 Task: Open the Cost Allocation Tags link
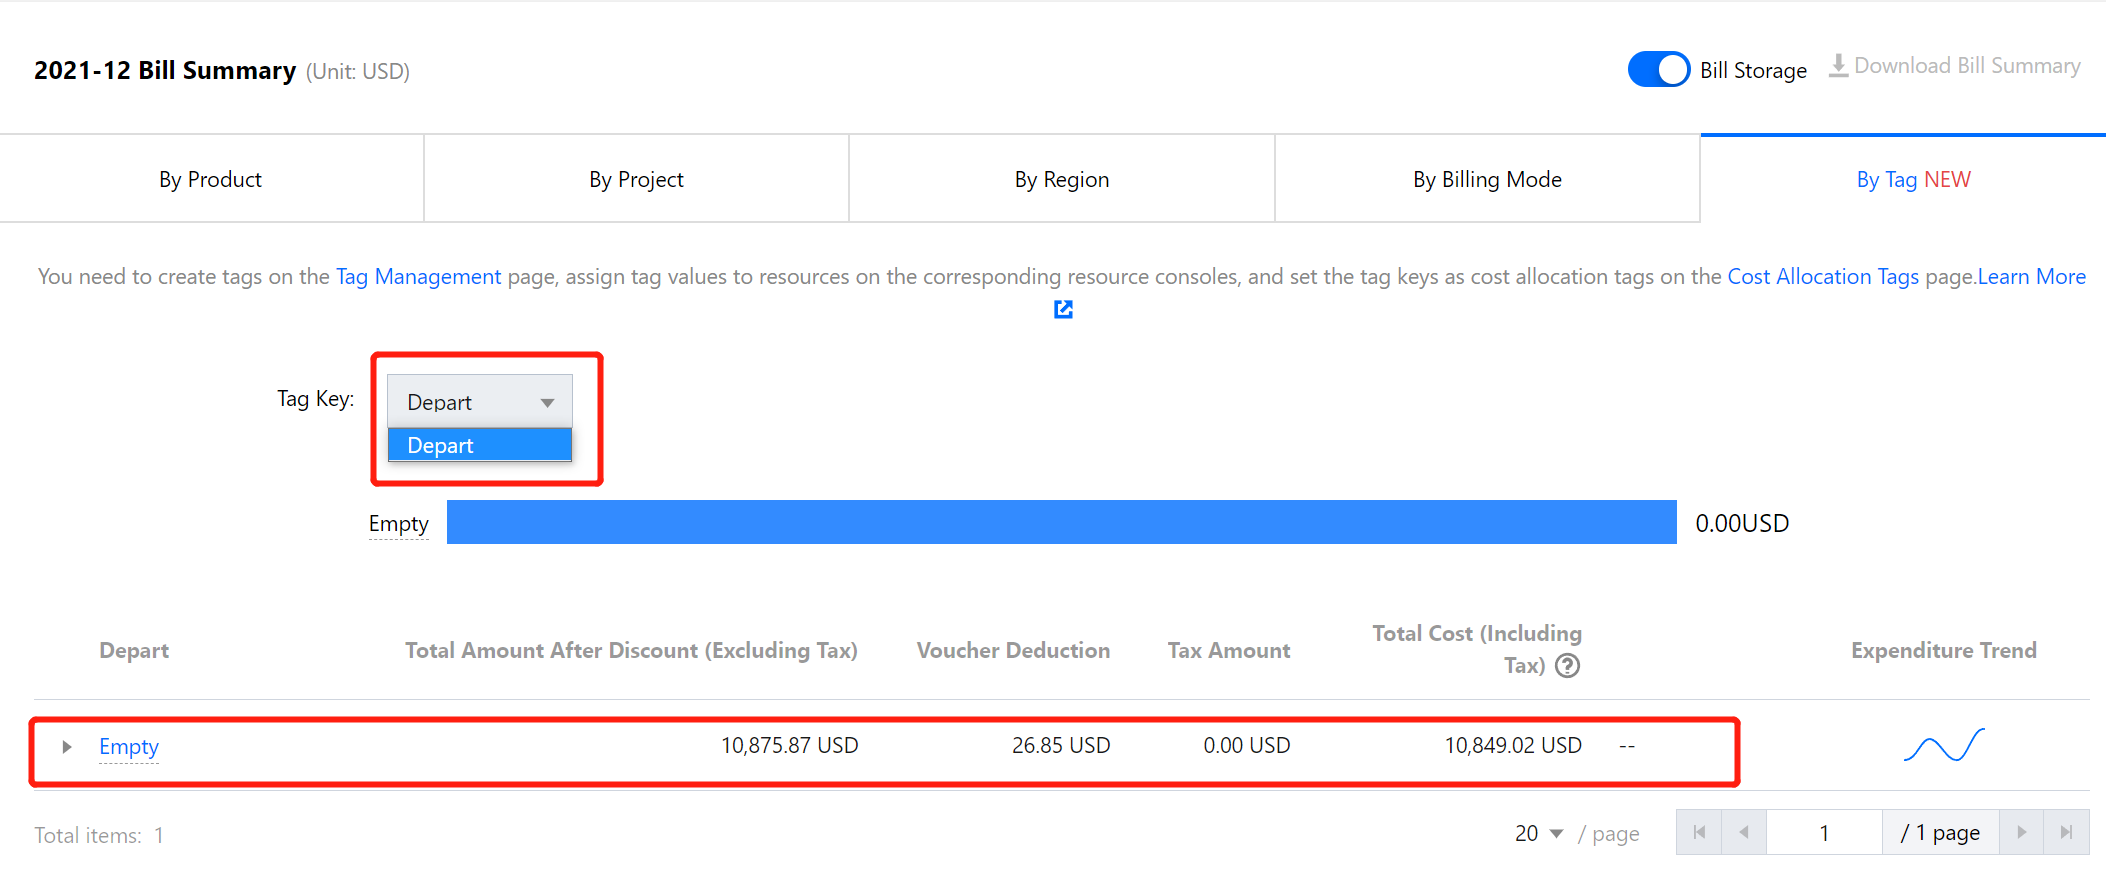click(1822, 277)
